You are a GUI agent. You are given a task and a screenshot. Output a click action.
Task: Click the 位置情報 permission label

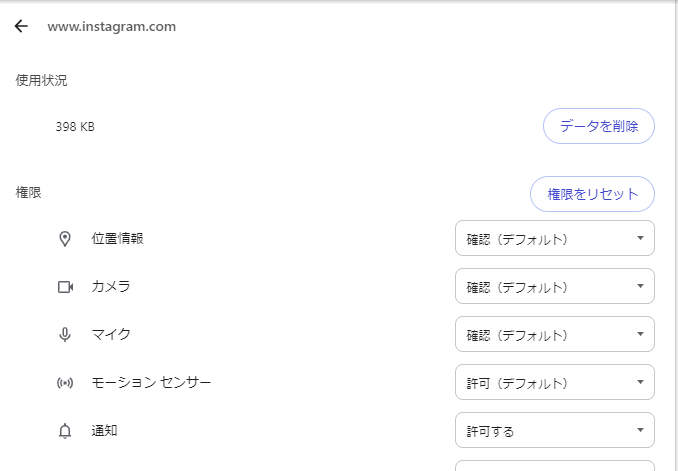(x=117, y=238)
